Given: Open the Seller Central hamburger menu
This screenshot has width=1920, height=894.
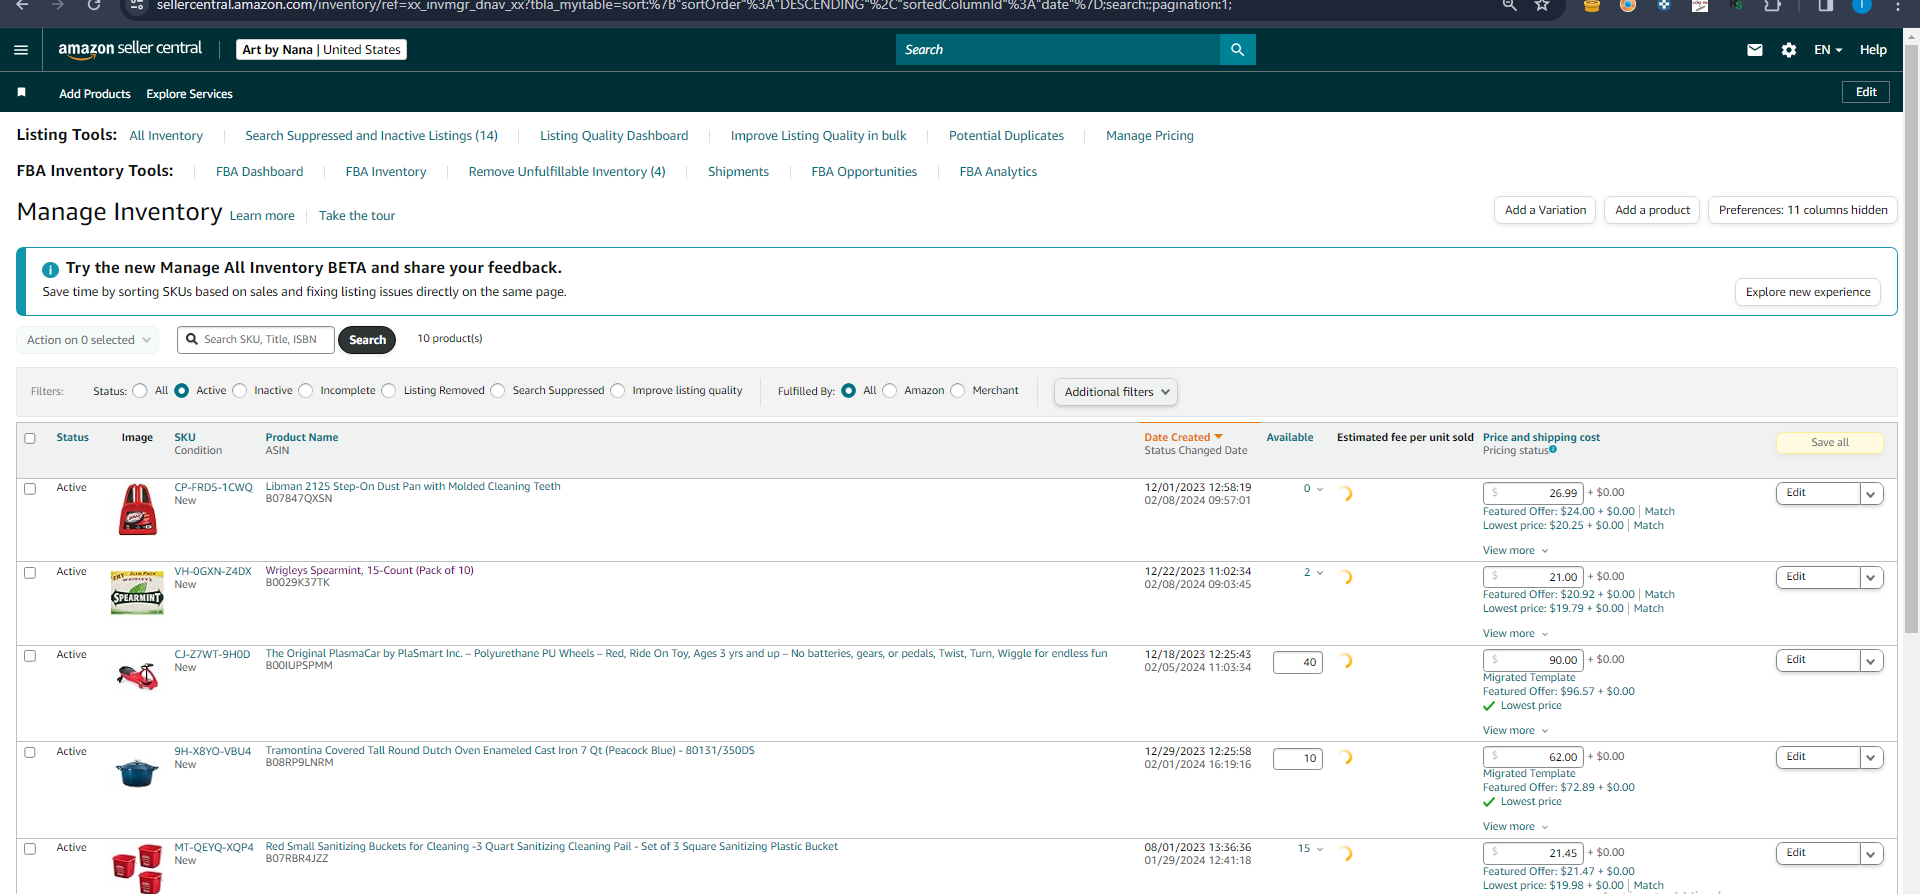Looking at the screenshot, I should click(21, 50).
